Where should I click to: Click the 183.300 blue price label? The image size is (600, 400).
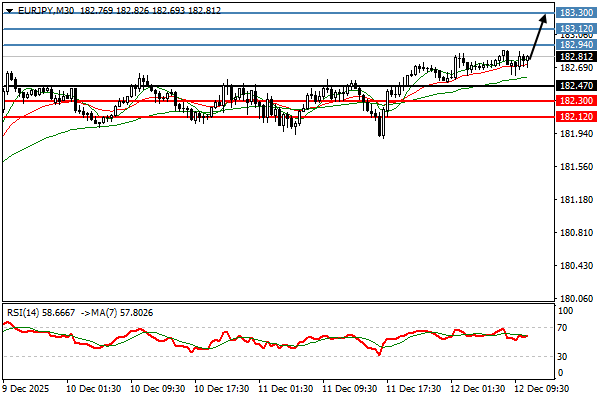click(x=575, y=13)
